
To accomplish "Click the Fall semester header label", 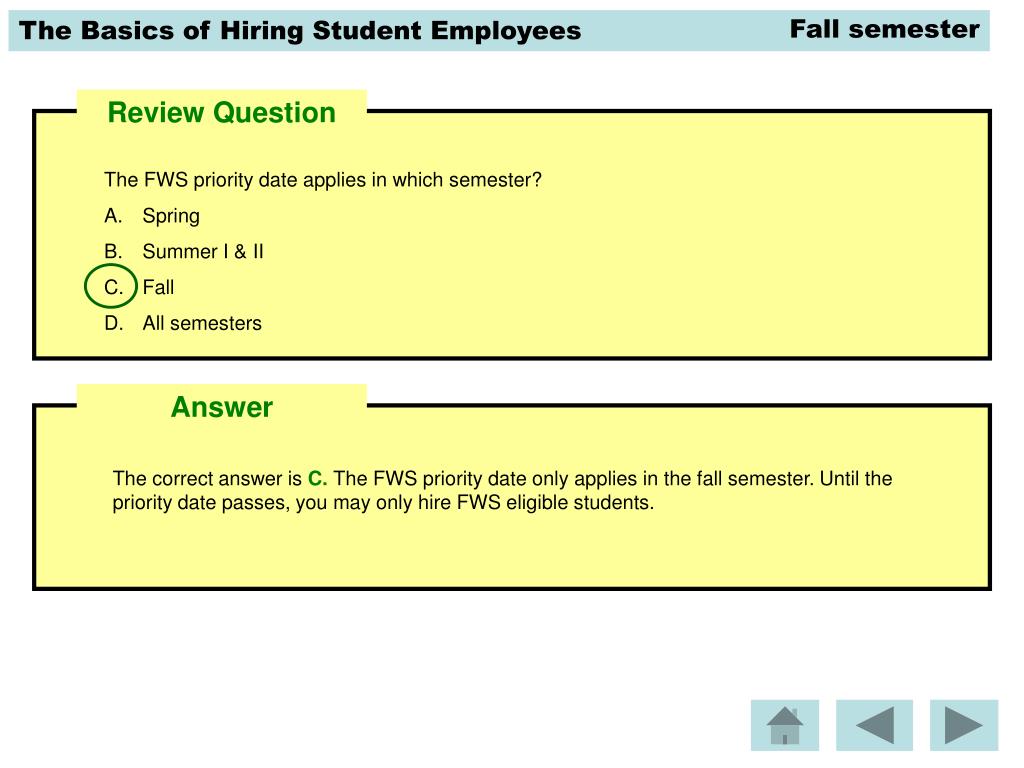I will (x=884, y=29).
